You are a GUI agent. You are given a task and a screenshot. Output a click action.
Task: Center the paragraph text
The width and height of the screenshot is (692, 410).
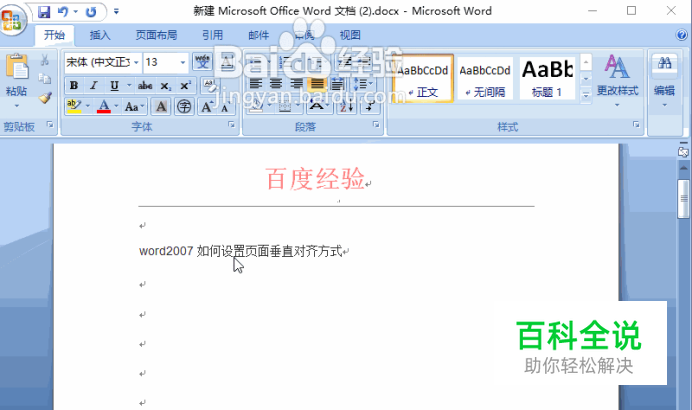[276, 84]
